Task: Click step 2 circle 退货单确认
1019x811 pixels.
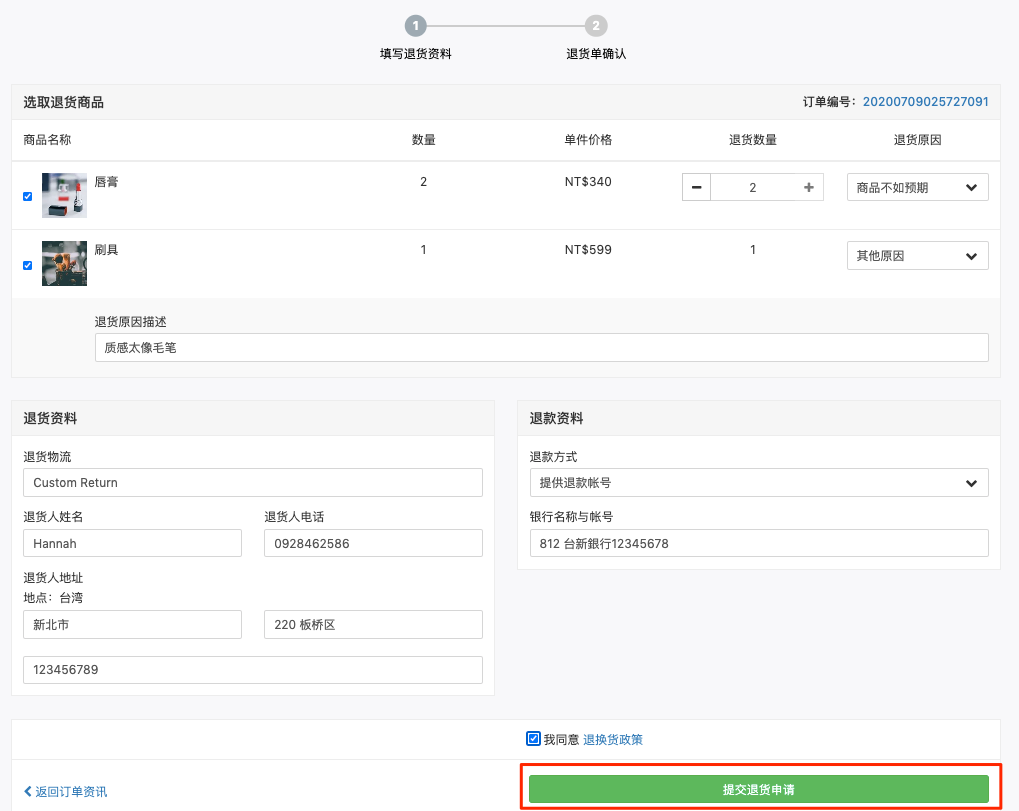Action: 596,26
